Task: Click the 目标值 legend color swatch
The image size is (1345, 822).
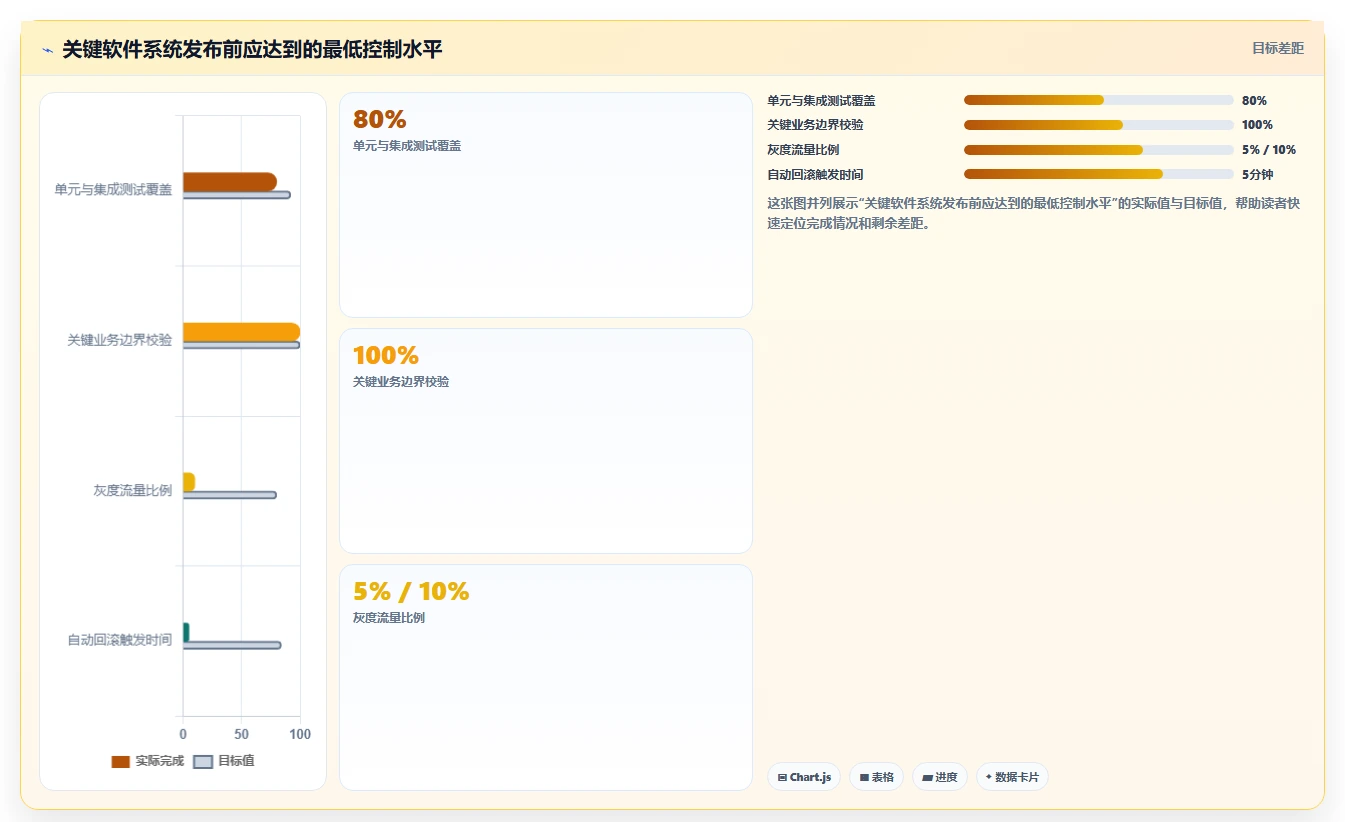Action: click(x=203, y=761)
